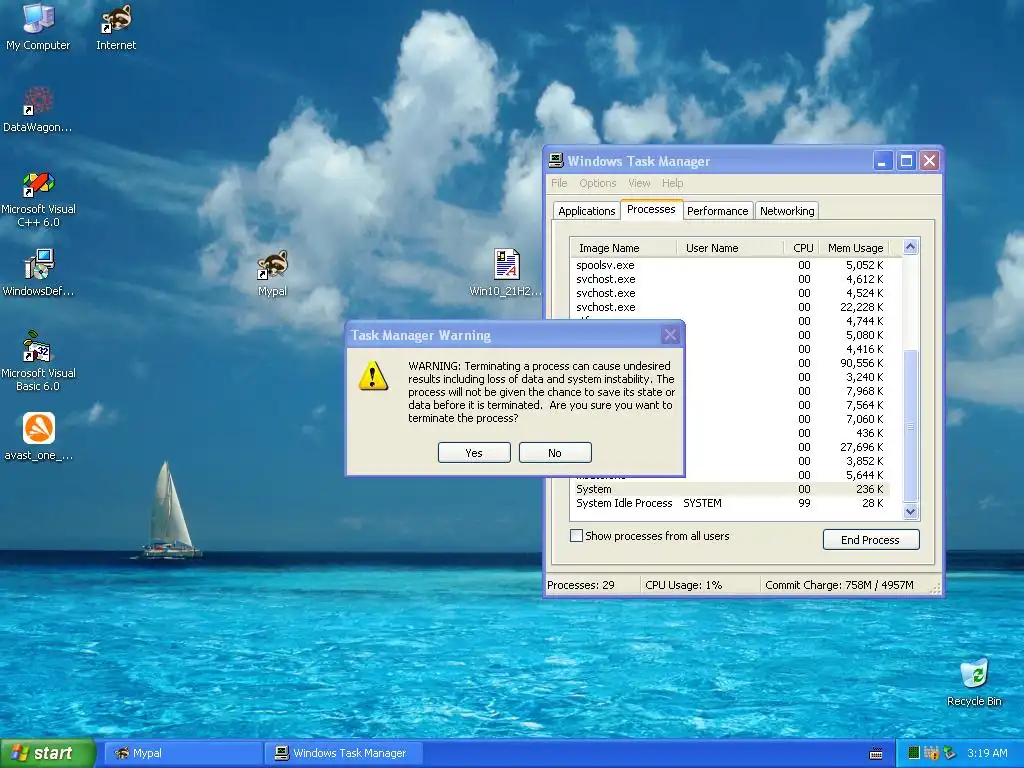
Task: Select svchost.exe using 4,524 K
Action: (x=730, y=293)
